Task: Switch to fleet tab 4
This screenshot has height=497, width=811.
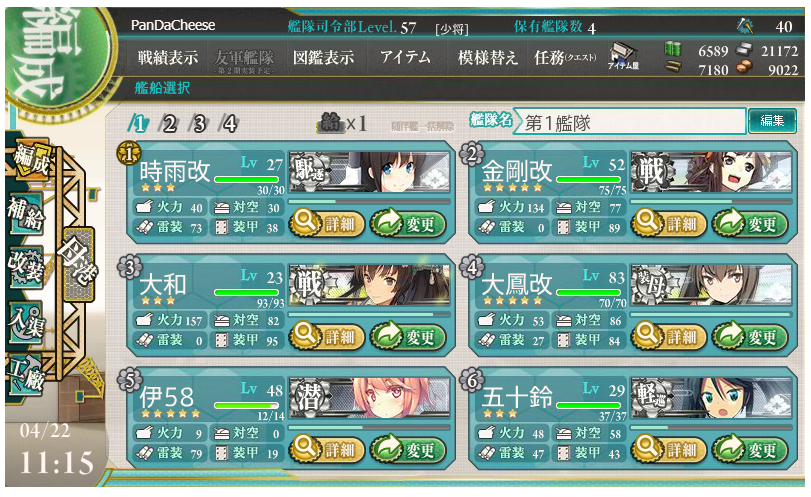Action: click(229, 124)
